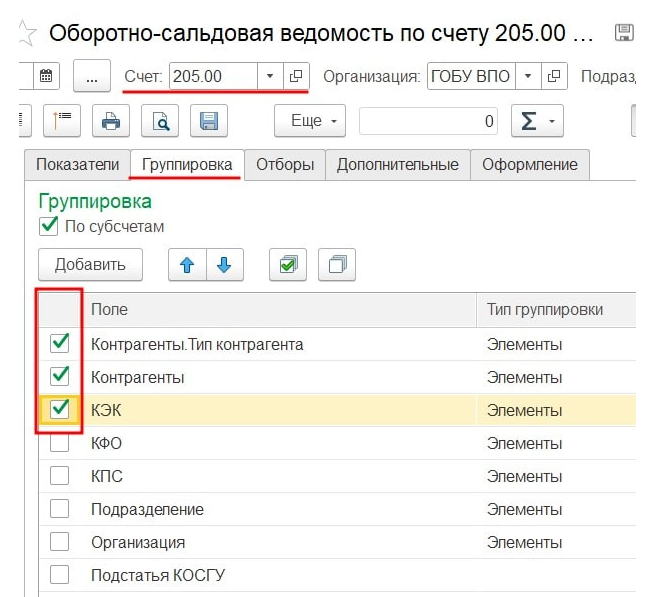Open the Оформление tab
Viewport: 647px width, 597px height.
[530, 165]
